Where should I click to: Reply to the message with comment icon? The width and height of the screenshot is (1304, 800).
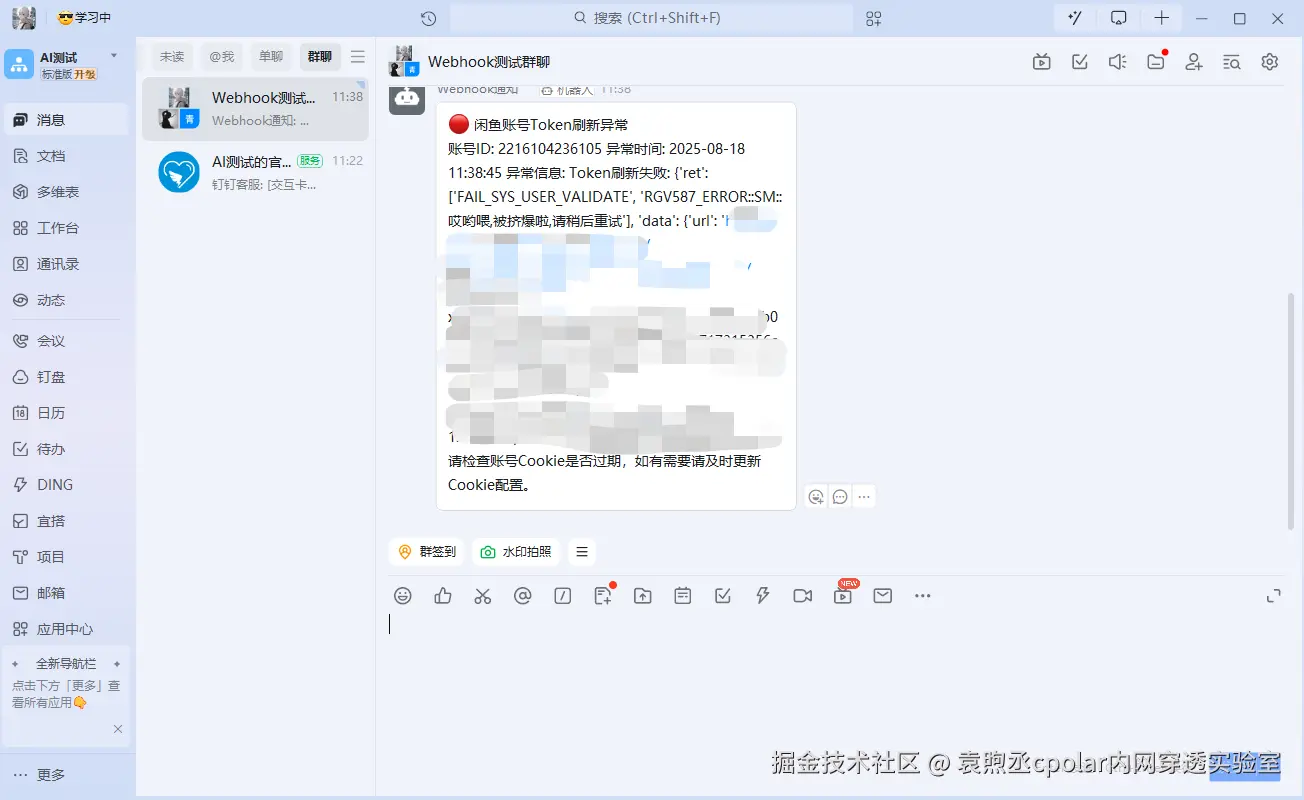841,497
